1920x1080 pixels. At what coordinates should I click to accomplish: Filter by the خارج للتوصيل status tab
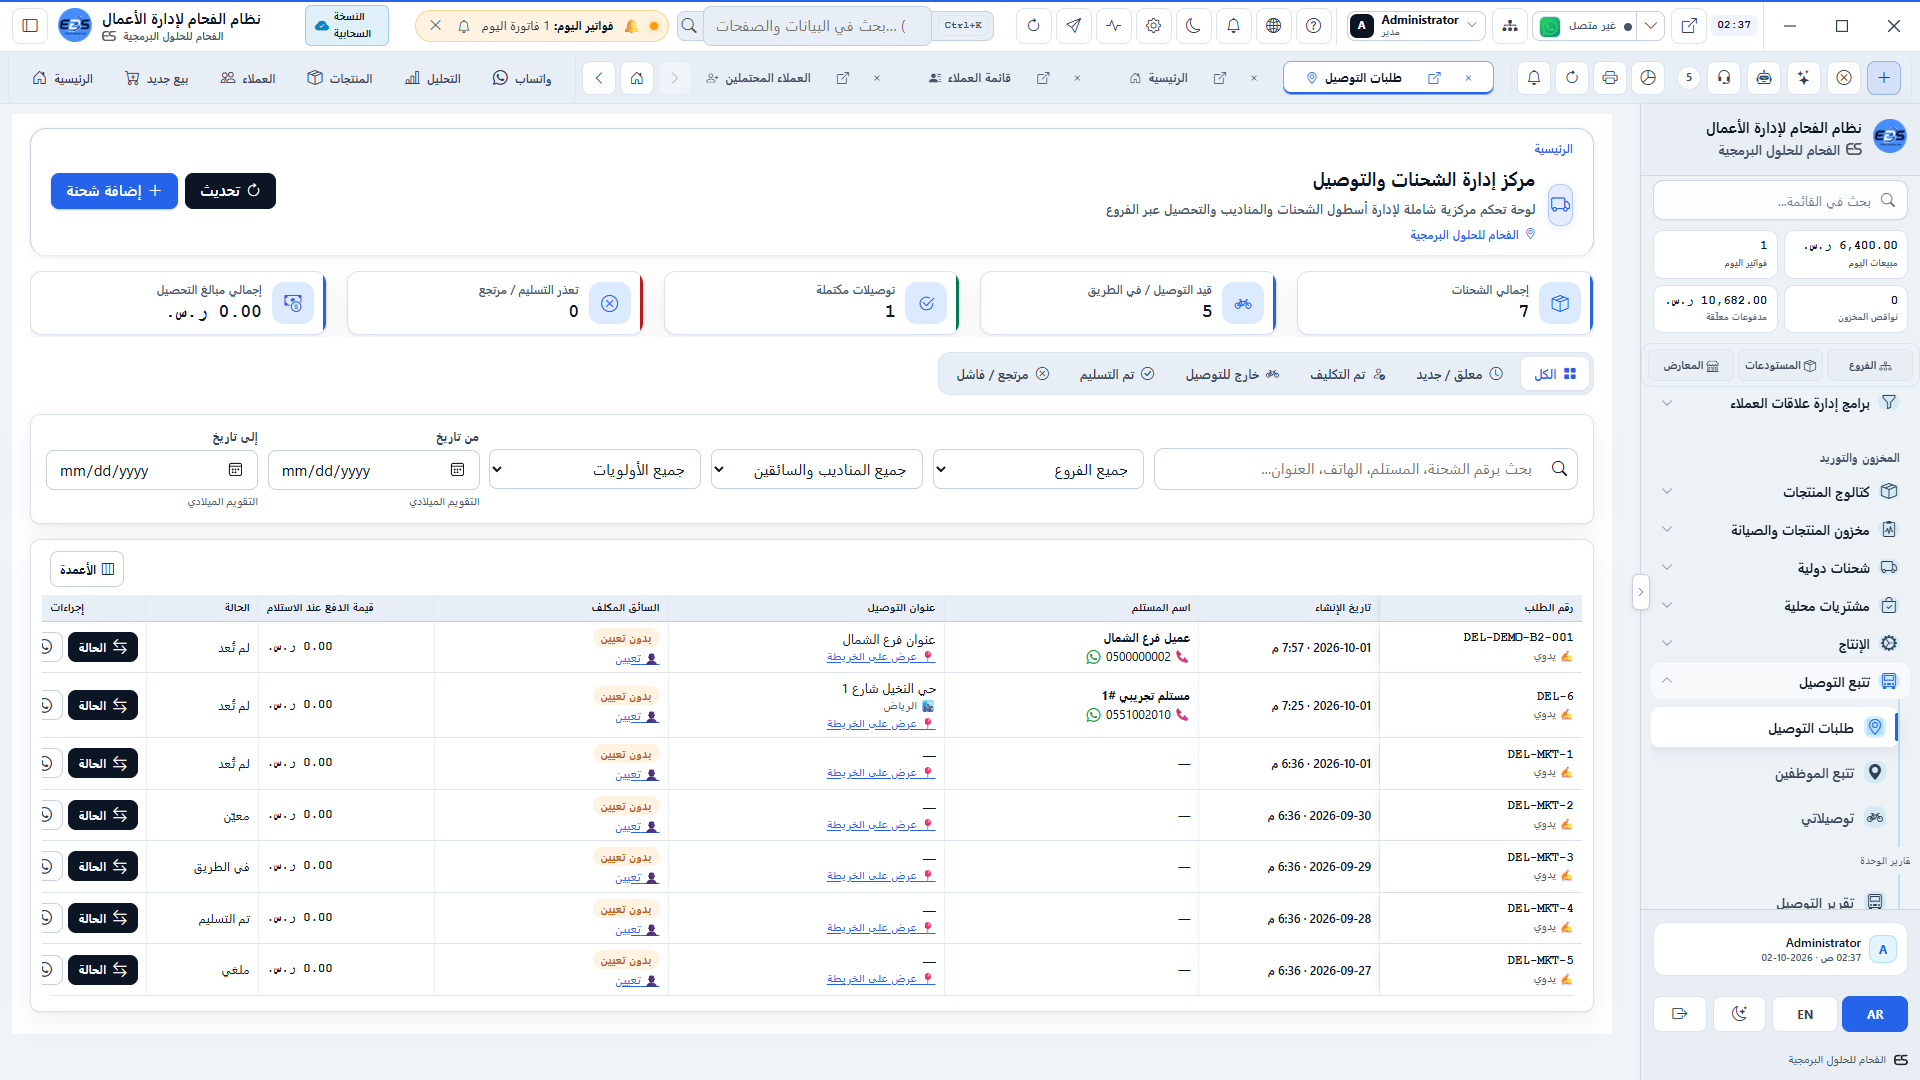click(1232, 374)
